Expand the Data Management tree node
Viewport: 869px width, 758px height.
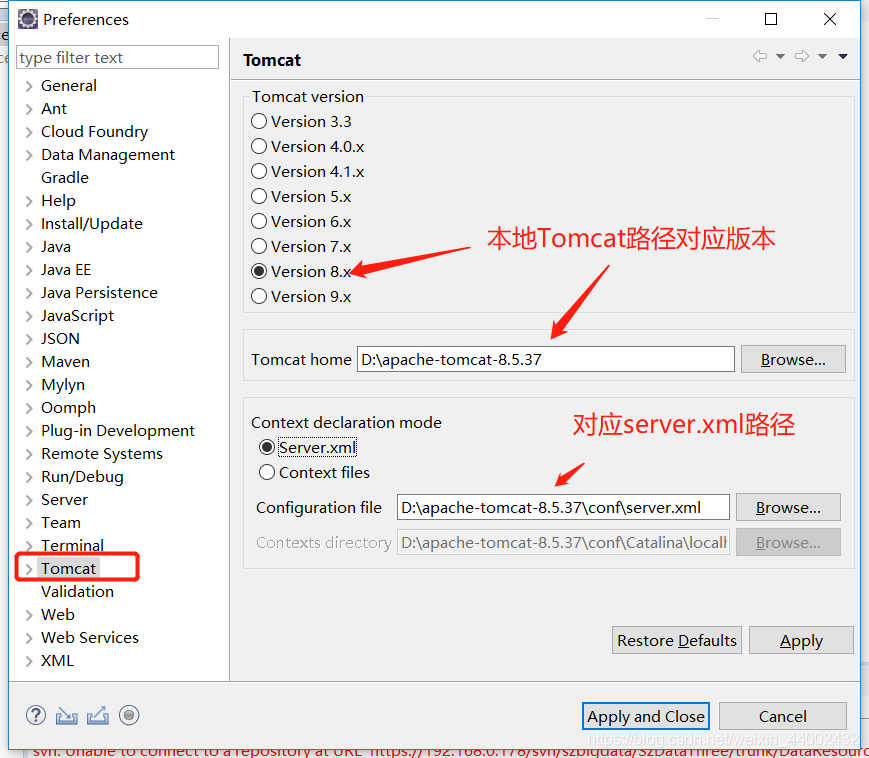click(29, 155)
